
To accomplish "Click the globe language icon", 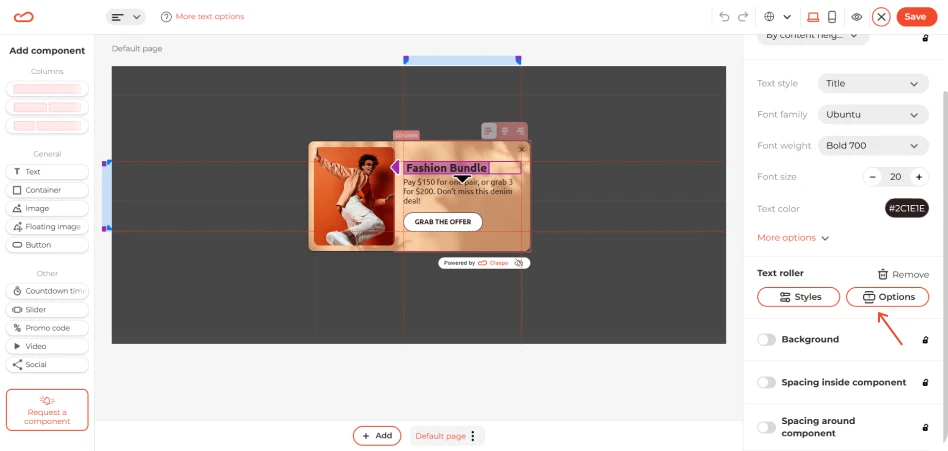I will 770,17.
